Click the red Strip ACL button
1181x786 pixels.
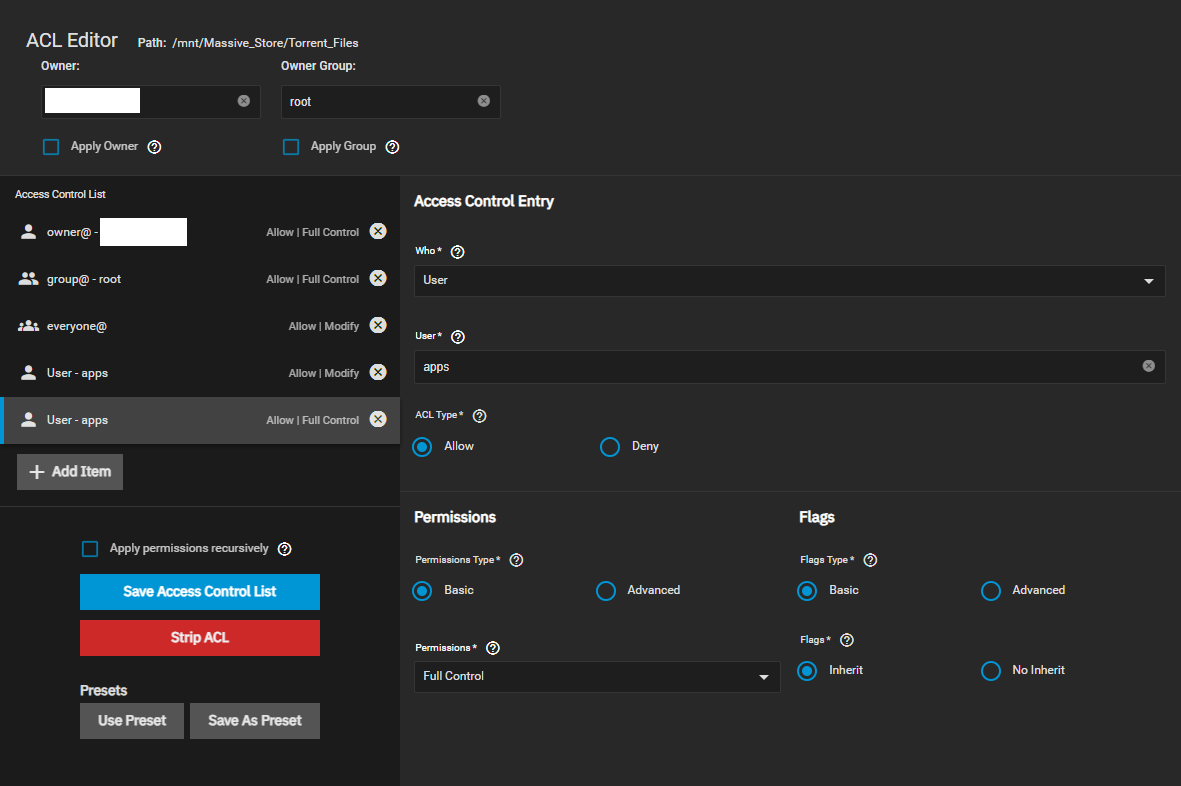pyautogui.click(x=200, y=638)
